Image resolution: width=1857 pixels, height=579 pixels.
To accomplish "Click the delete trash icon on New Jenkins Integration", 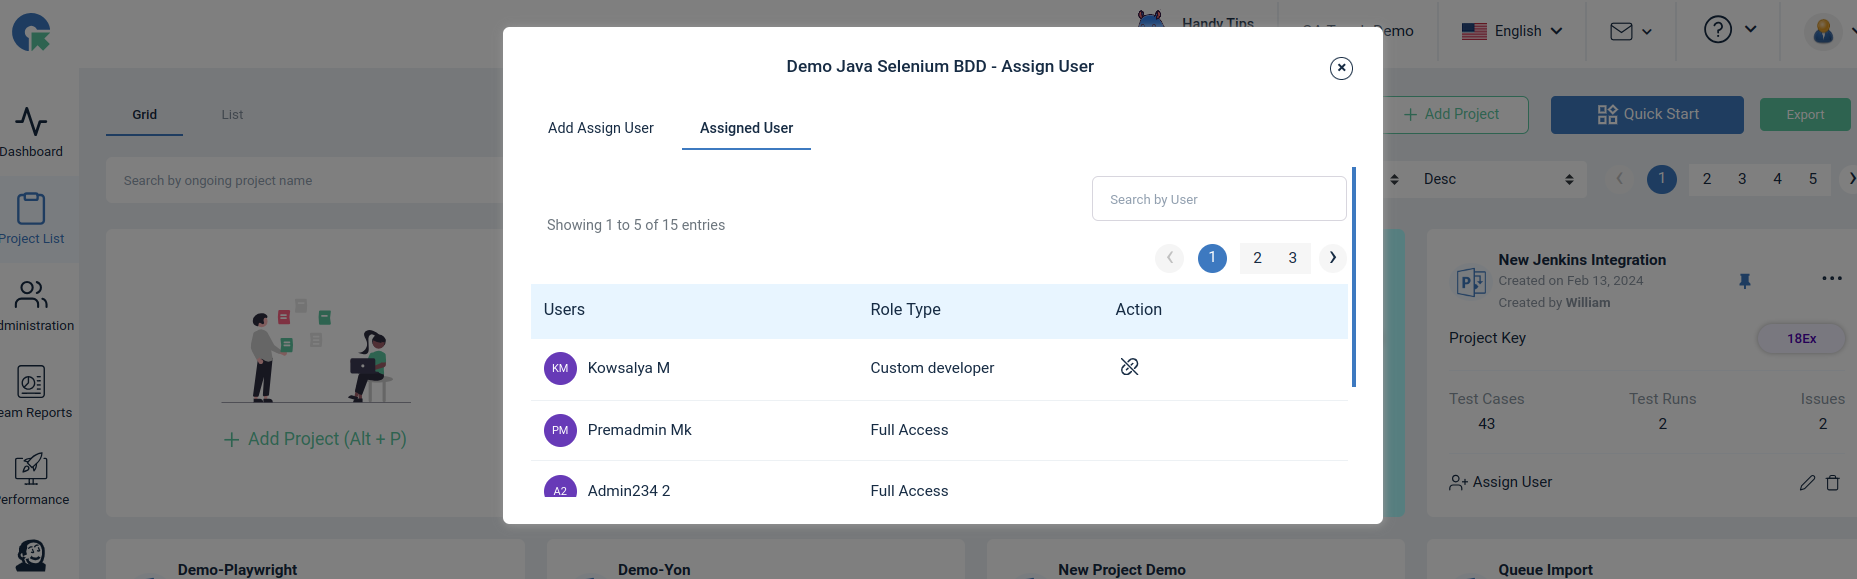I will (1832, 483).
